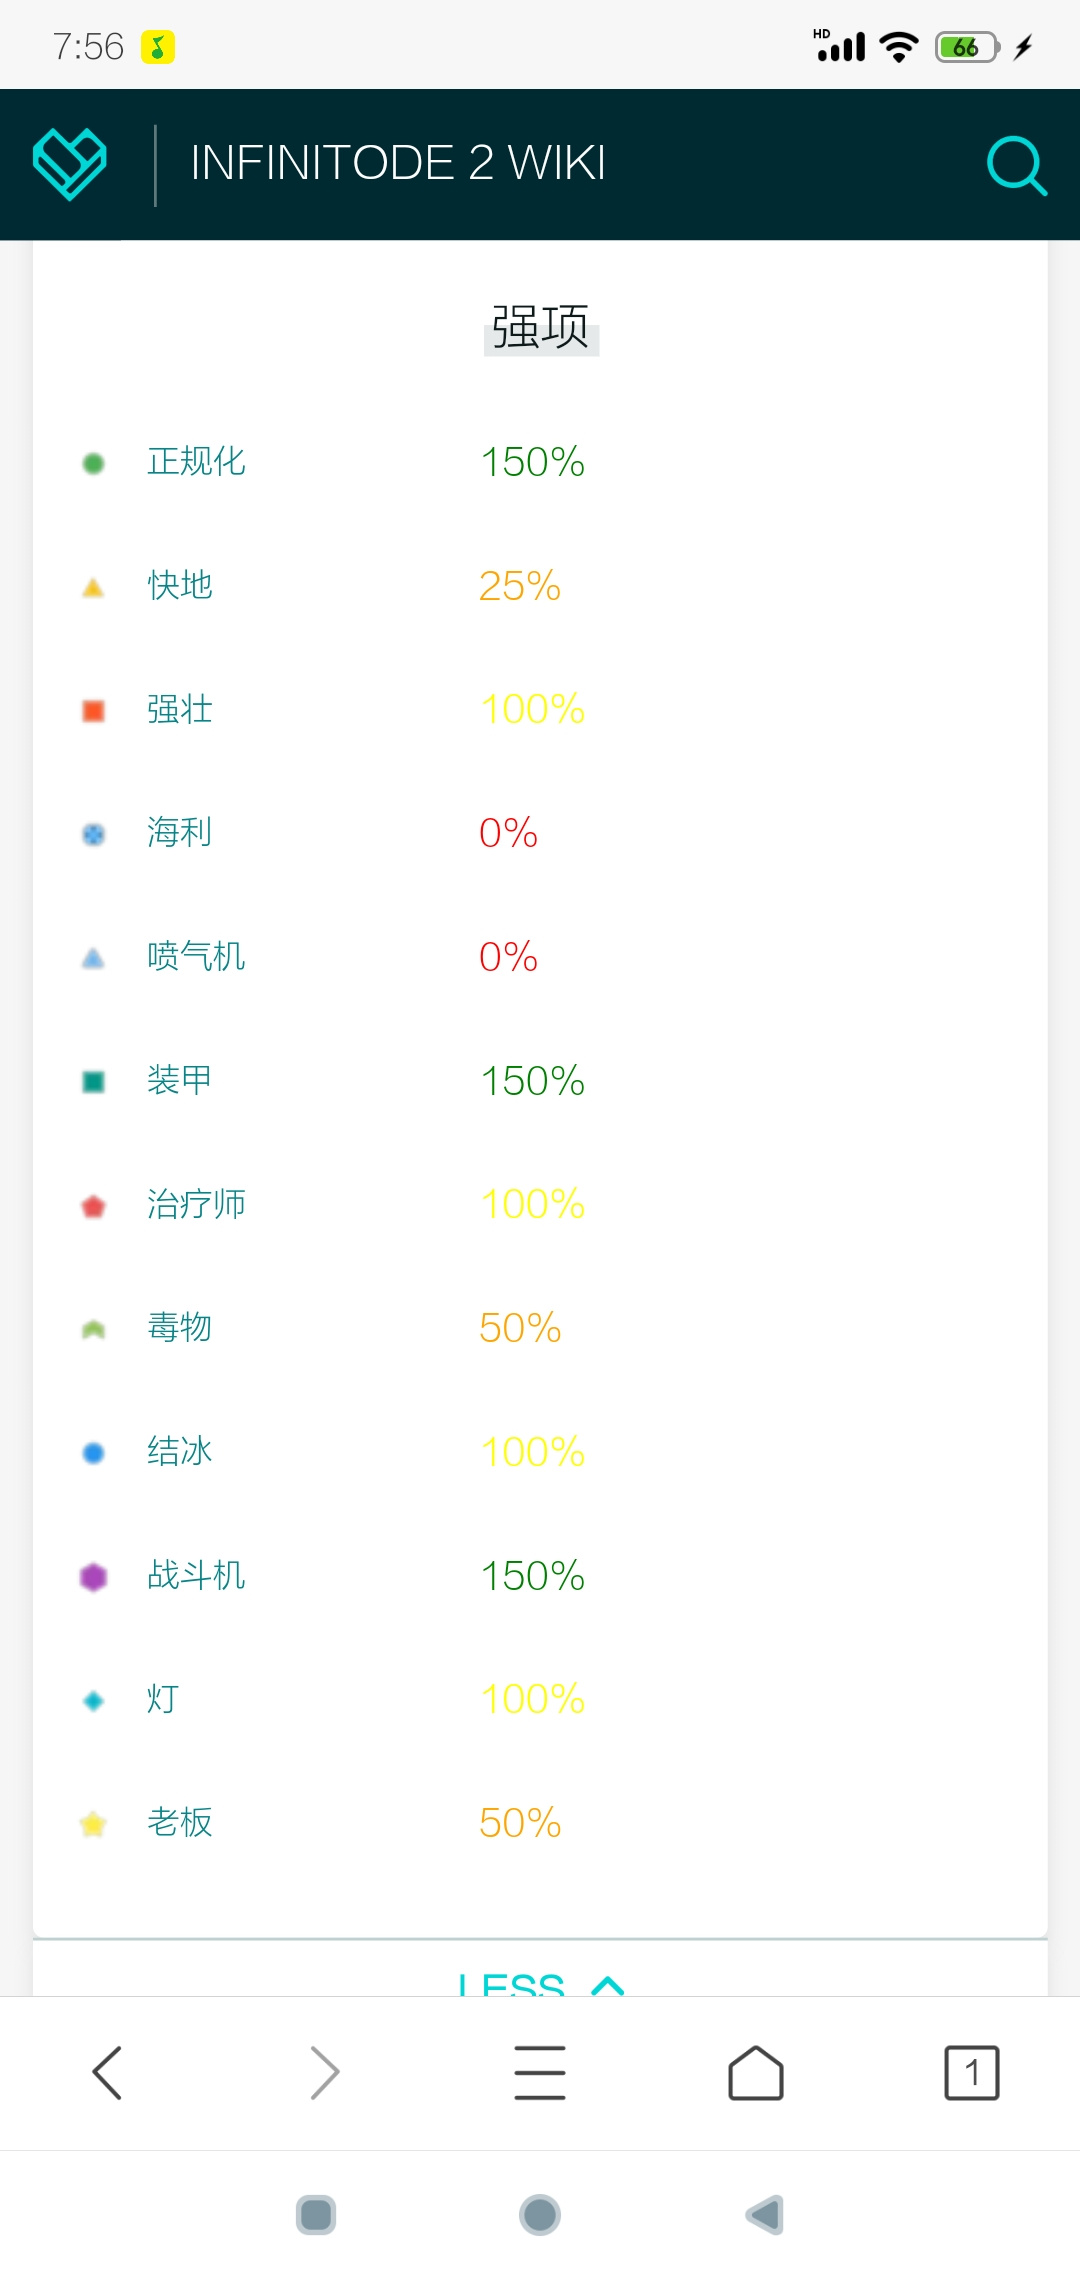Open the 结冰 enemy link
Screen dimensions: 1080x2280
179,1451
